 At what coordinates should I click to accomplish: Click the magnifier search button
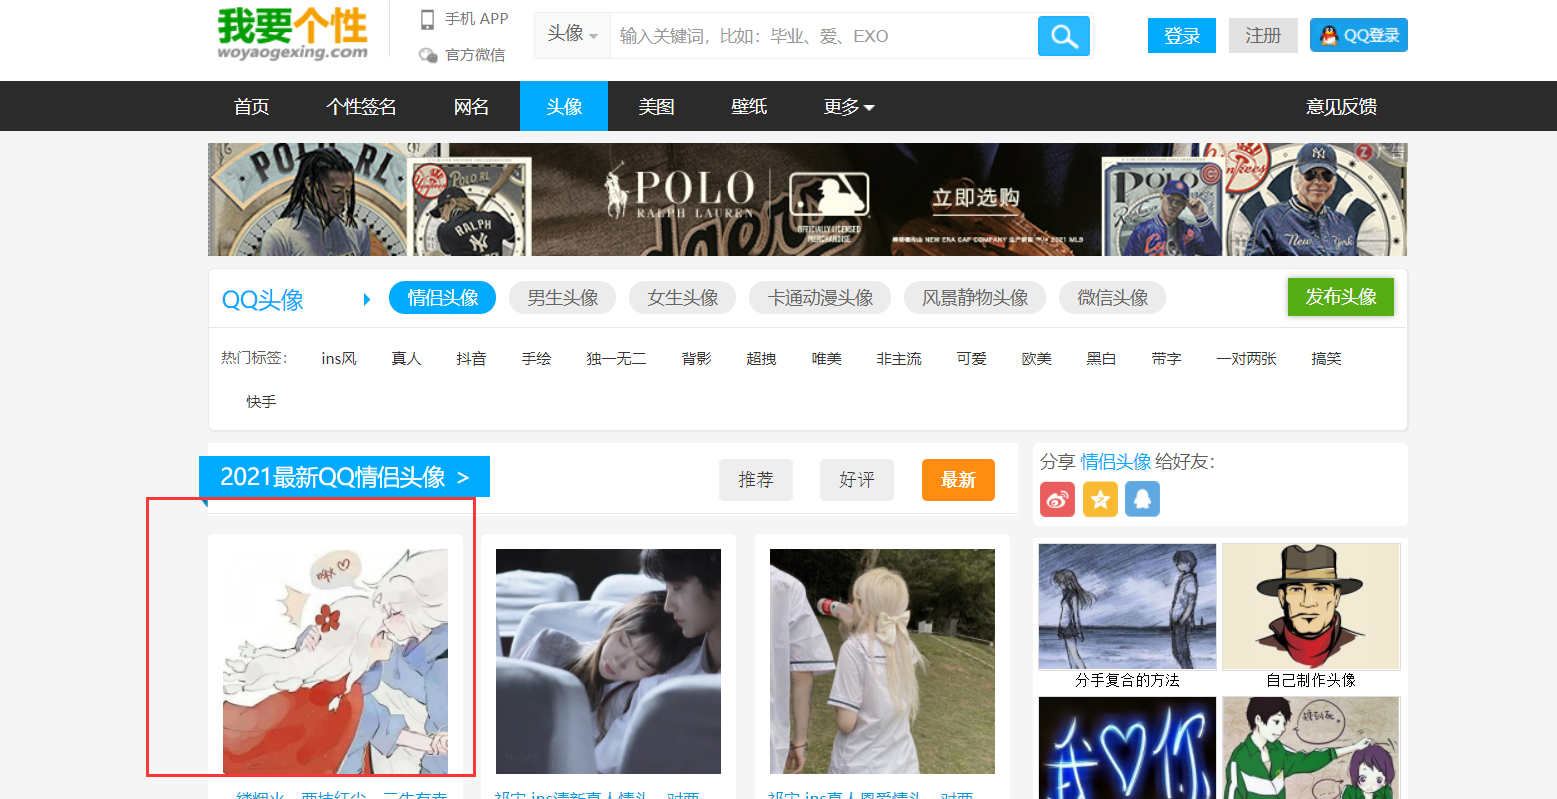[1063, 37]
